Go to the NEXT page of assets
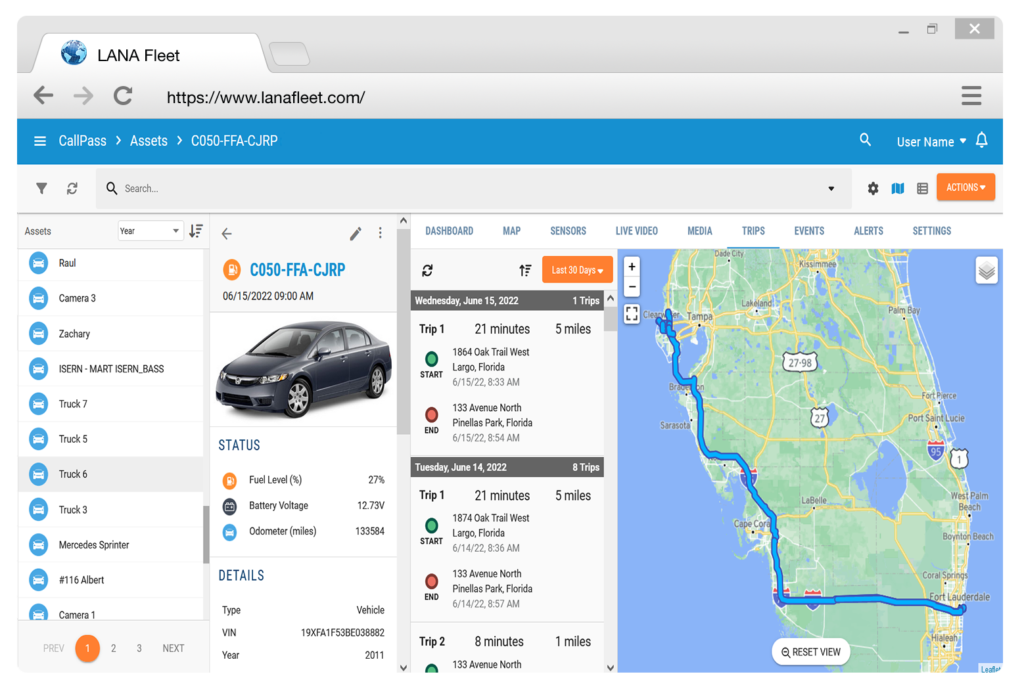 click(172, 648)
